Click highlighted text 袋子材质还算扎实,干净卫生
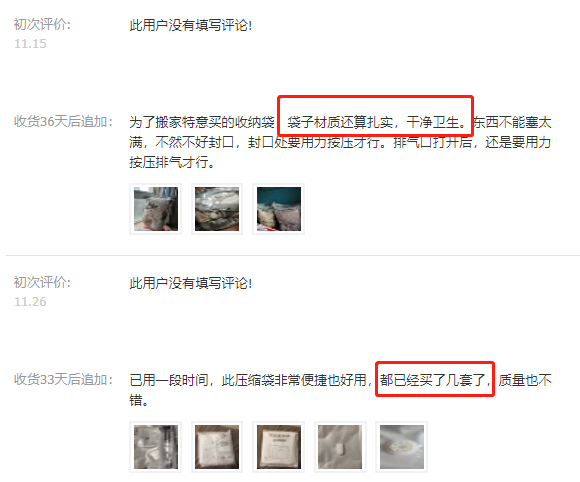580x482 pixels. (376, 122)
